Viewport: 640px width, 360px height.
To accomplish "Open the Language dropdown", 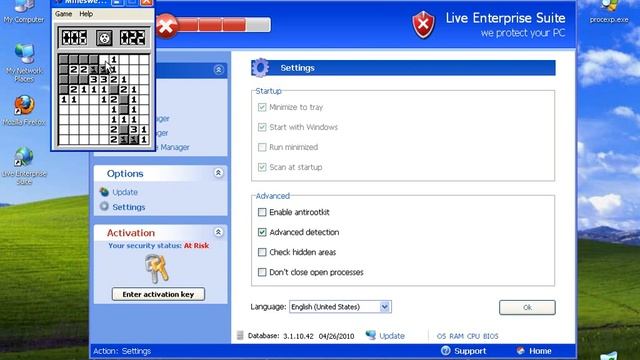I will click(x=340, y=307).
